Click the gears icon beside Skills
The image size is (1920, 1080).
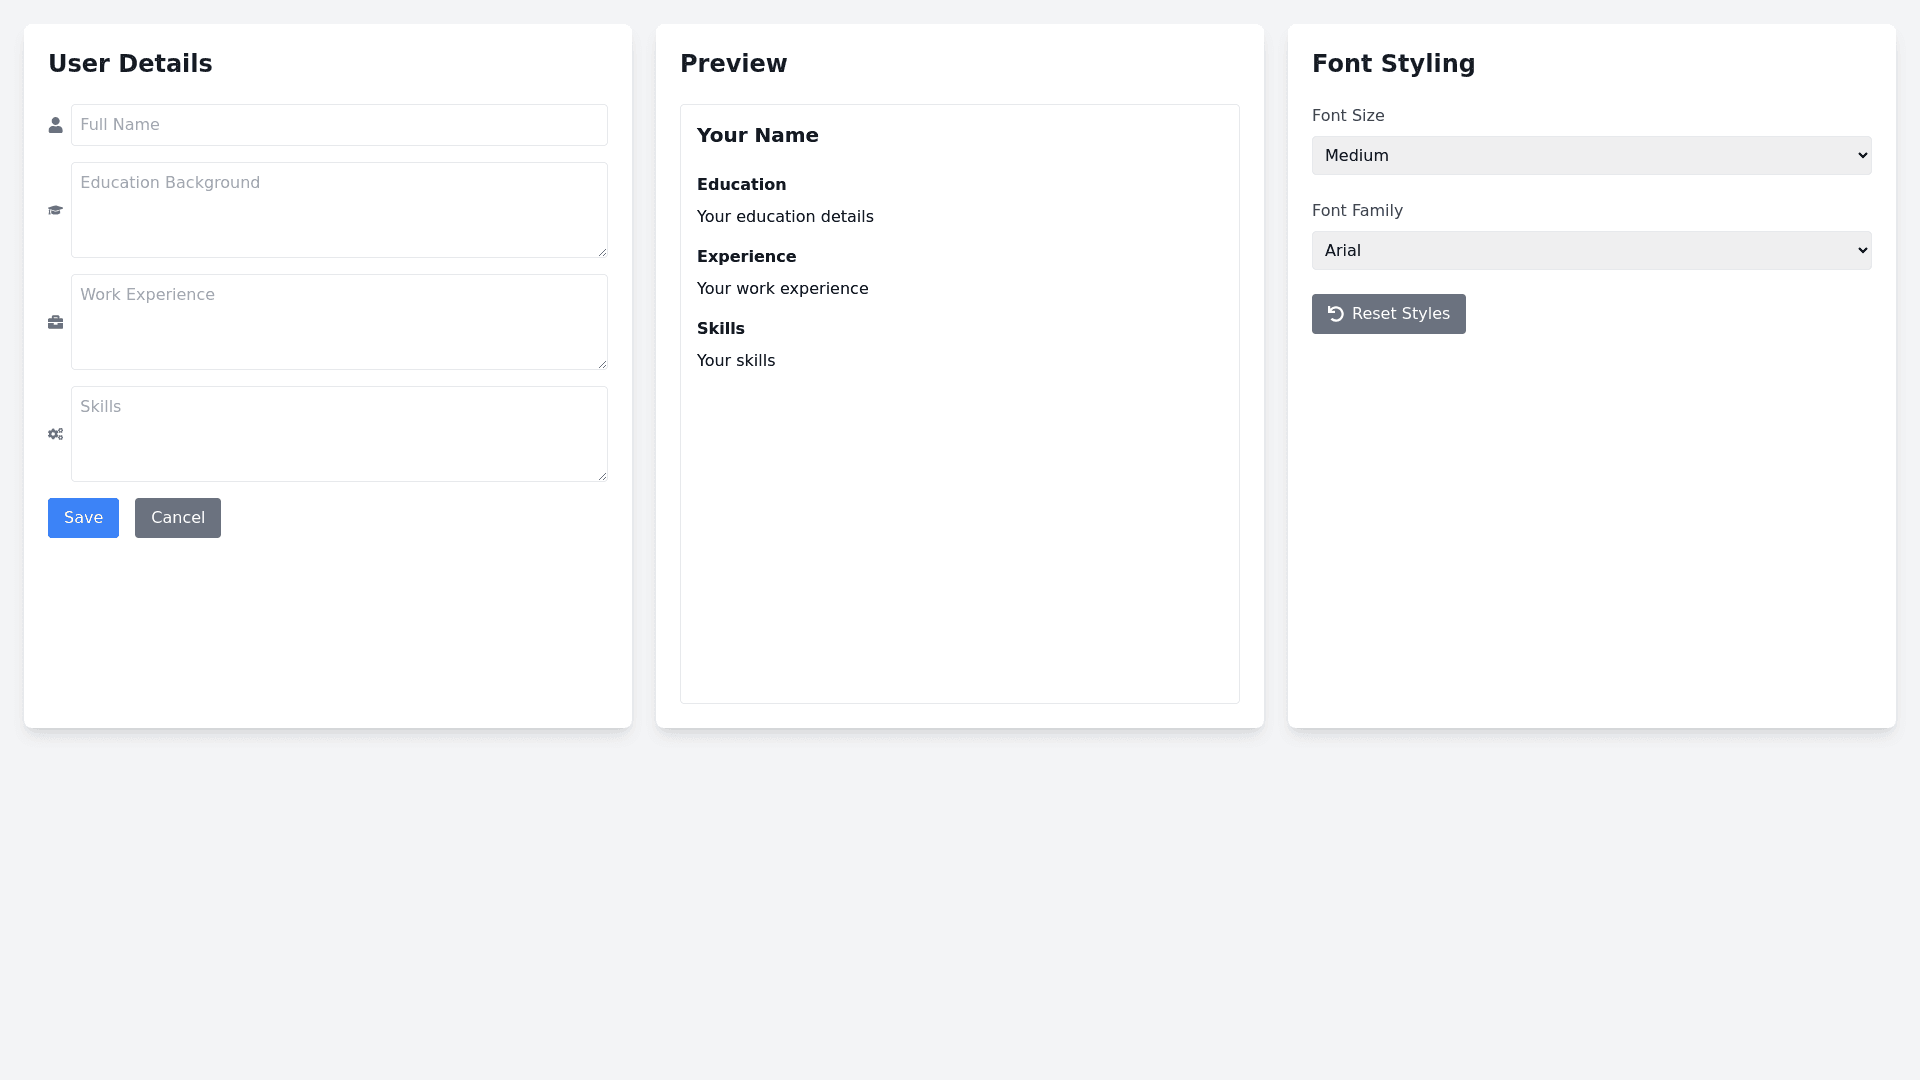tap(55, 434)
